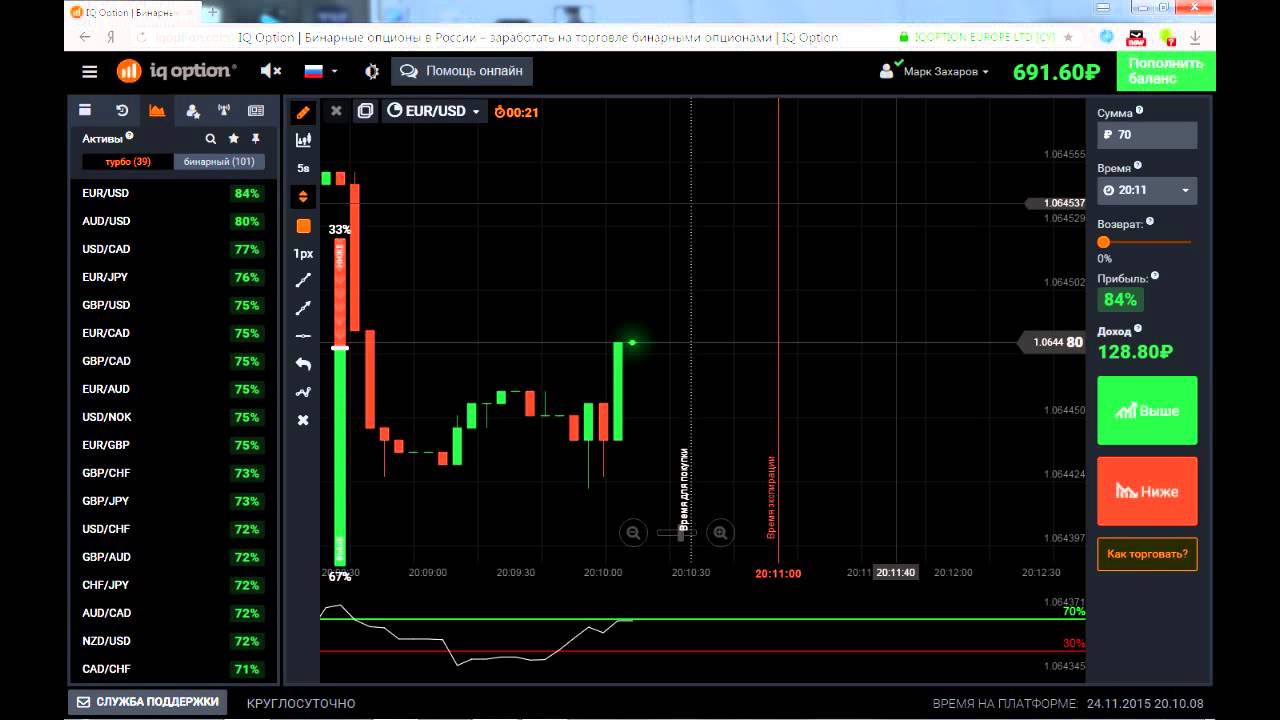Screen dimensions: 1280x720
Task: Show the Возврат help tooltip icon
Action: pyautogui.click(x=1150, y=222)
